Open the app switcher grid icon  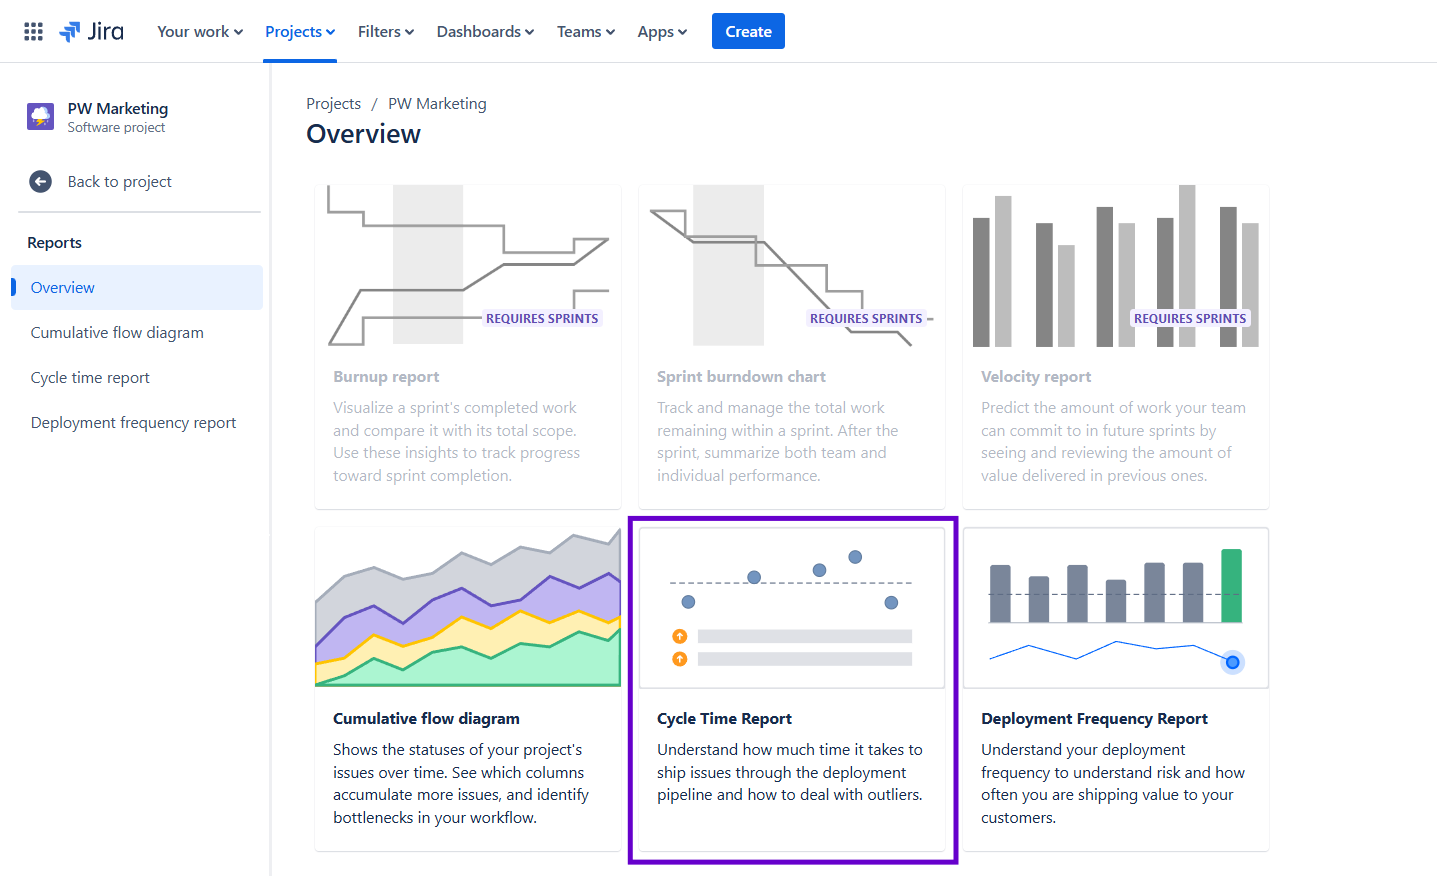[x=33, y=31]
